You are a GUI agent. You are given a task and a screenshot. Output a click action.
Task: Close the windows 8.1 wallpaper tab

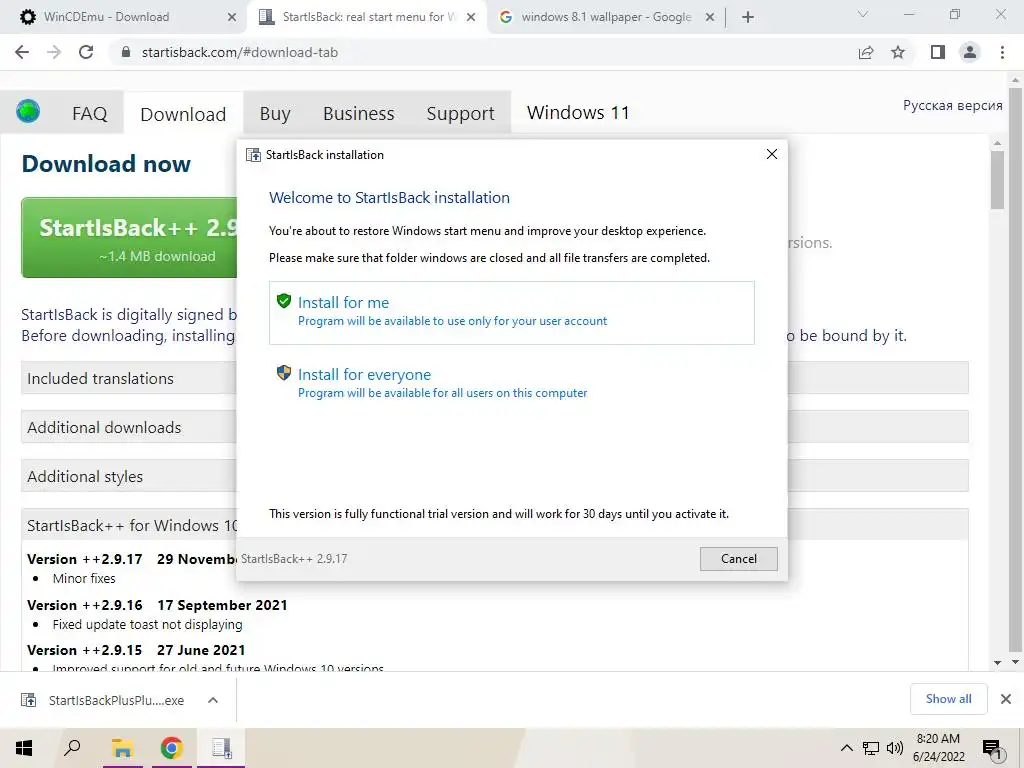pos(710,18)
